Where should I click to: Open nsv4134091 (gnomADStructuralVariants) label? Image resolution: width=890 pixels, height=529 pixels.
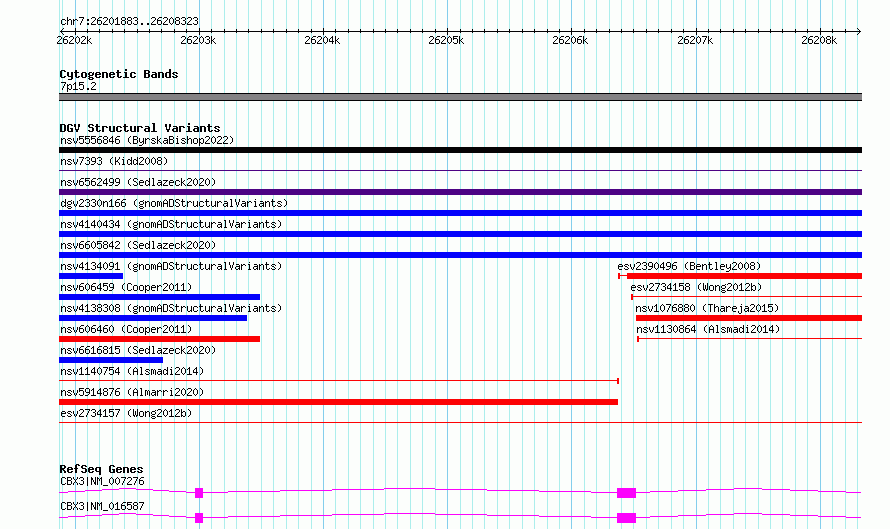171,266
